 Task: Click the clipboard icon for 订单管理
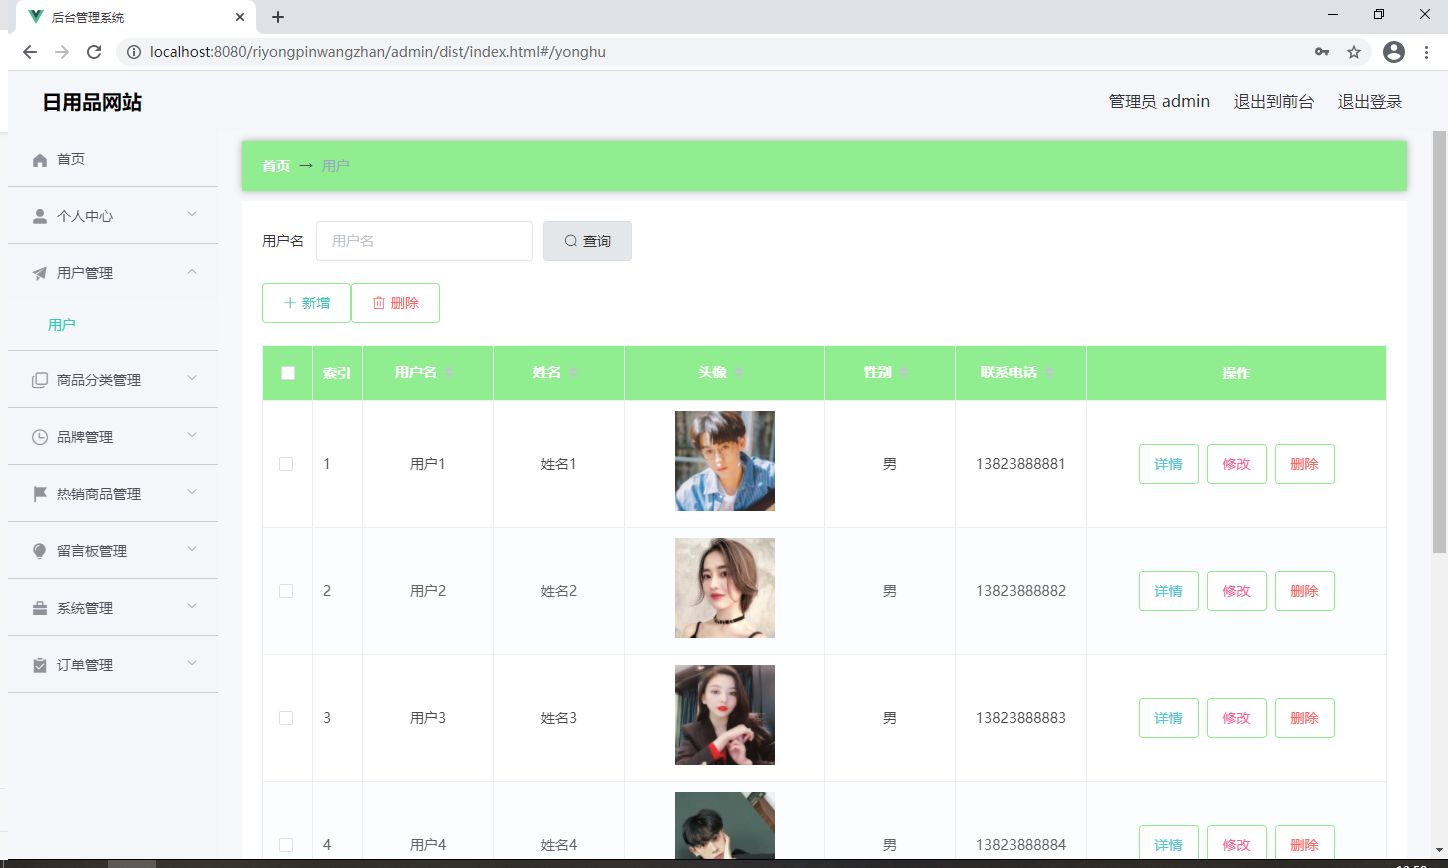pyautogui.click(x=40, y=665)
